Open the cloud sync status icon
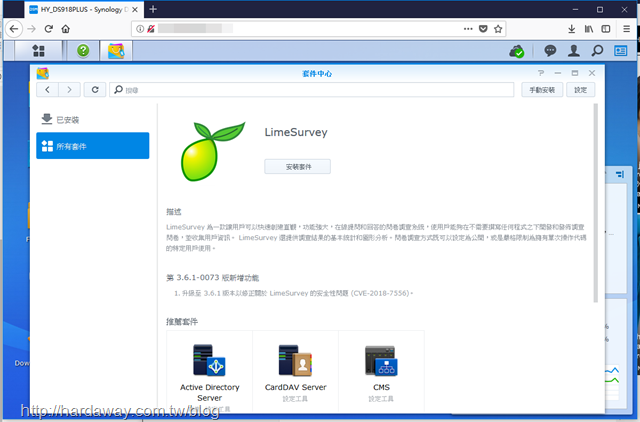This screenshot has height=422, width=640. (x=517, y=51)
